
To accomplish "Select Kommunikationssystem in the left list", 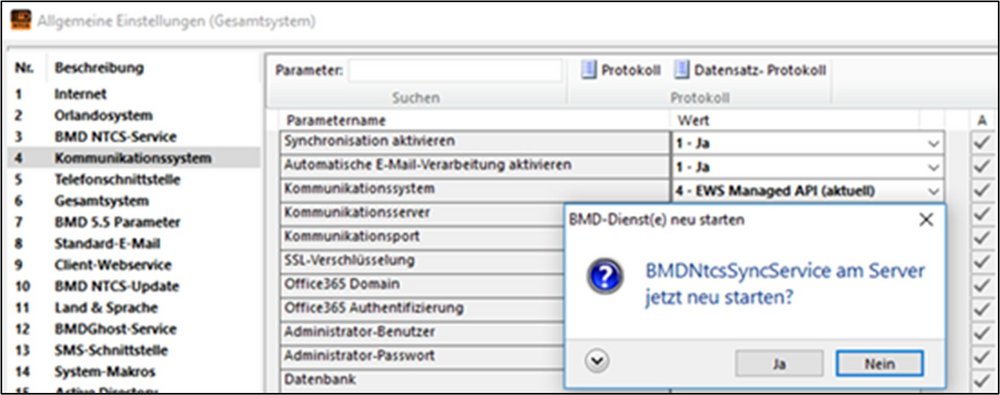I will [x=134, y=158].
